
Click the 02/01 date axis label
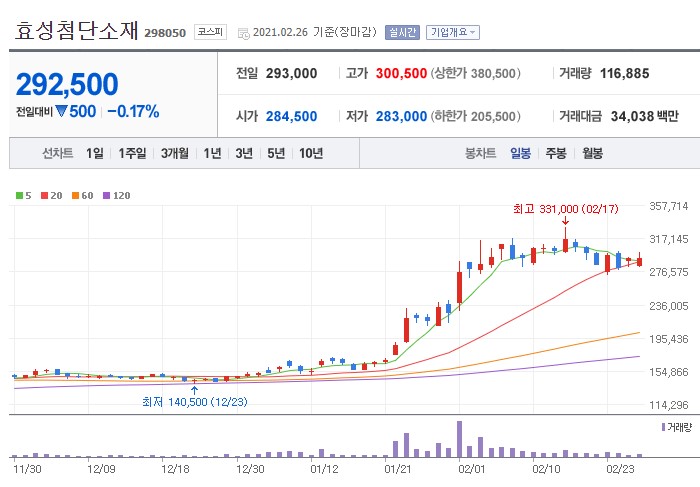point(471,469)
